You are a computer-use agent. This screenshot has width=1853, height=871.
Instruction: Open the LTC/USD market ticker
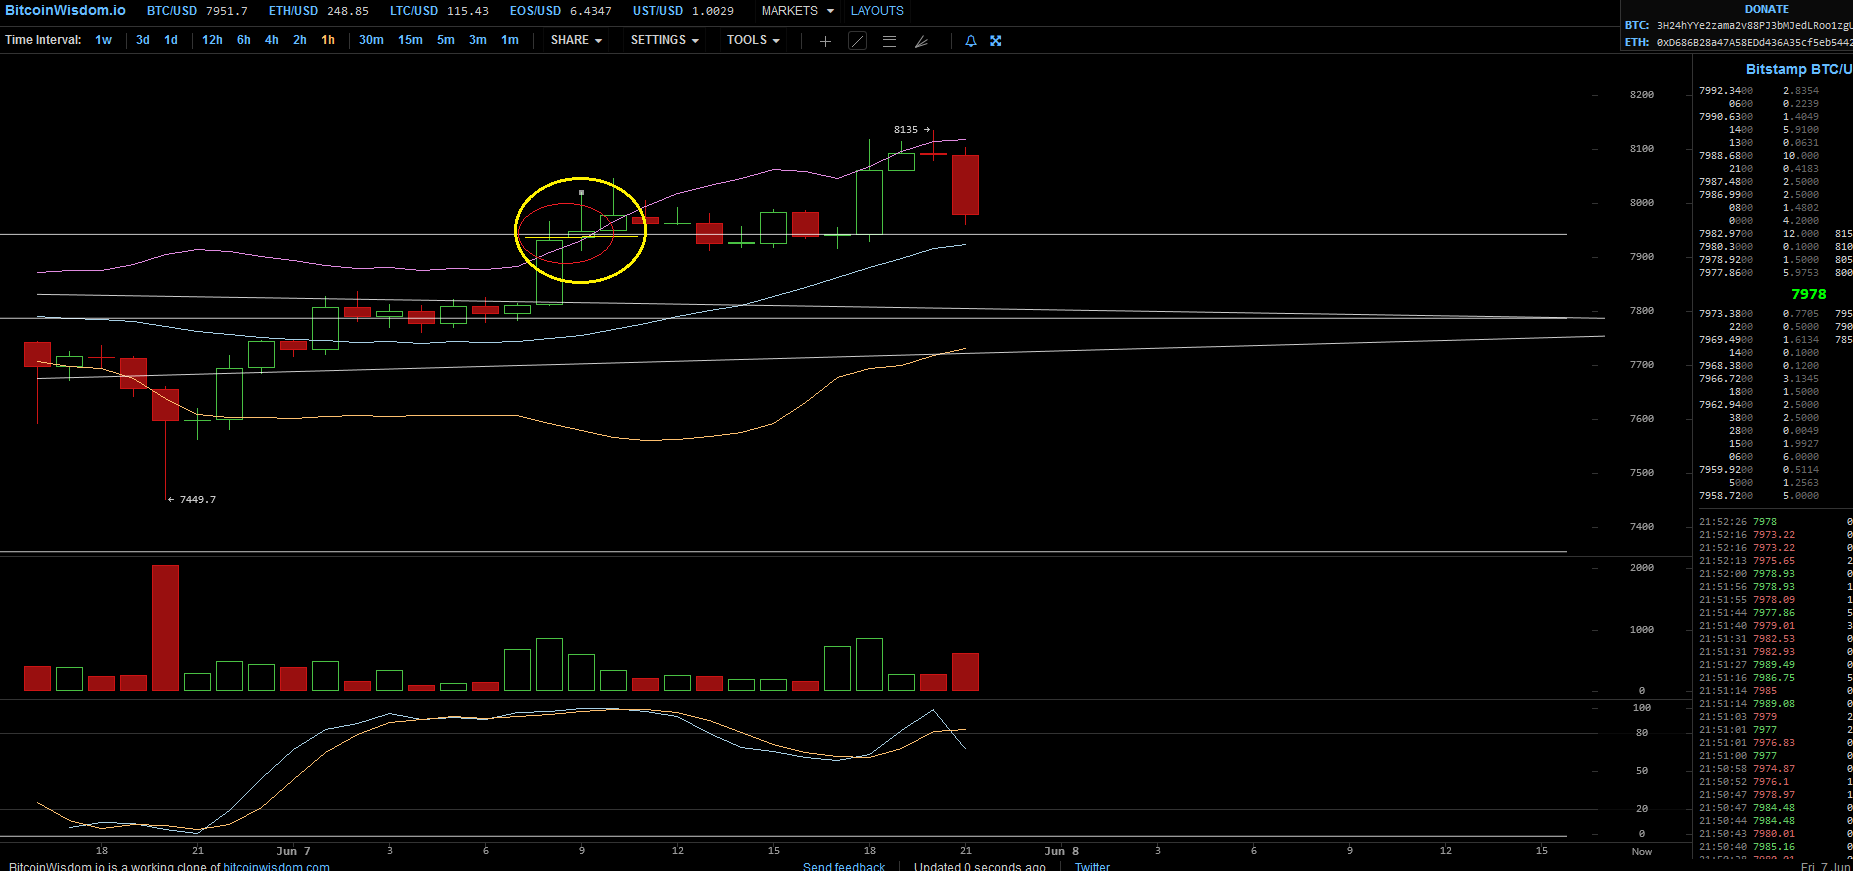pos(439,11)
